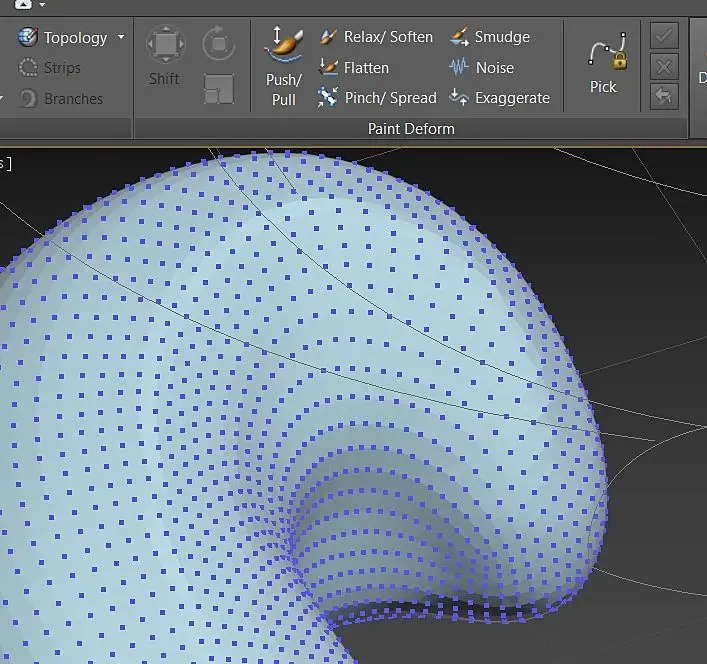Click the Shift Scale squares icon
Viewport: 707px width, 664px height.
(218, 89)
